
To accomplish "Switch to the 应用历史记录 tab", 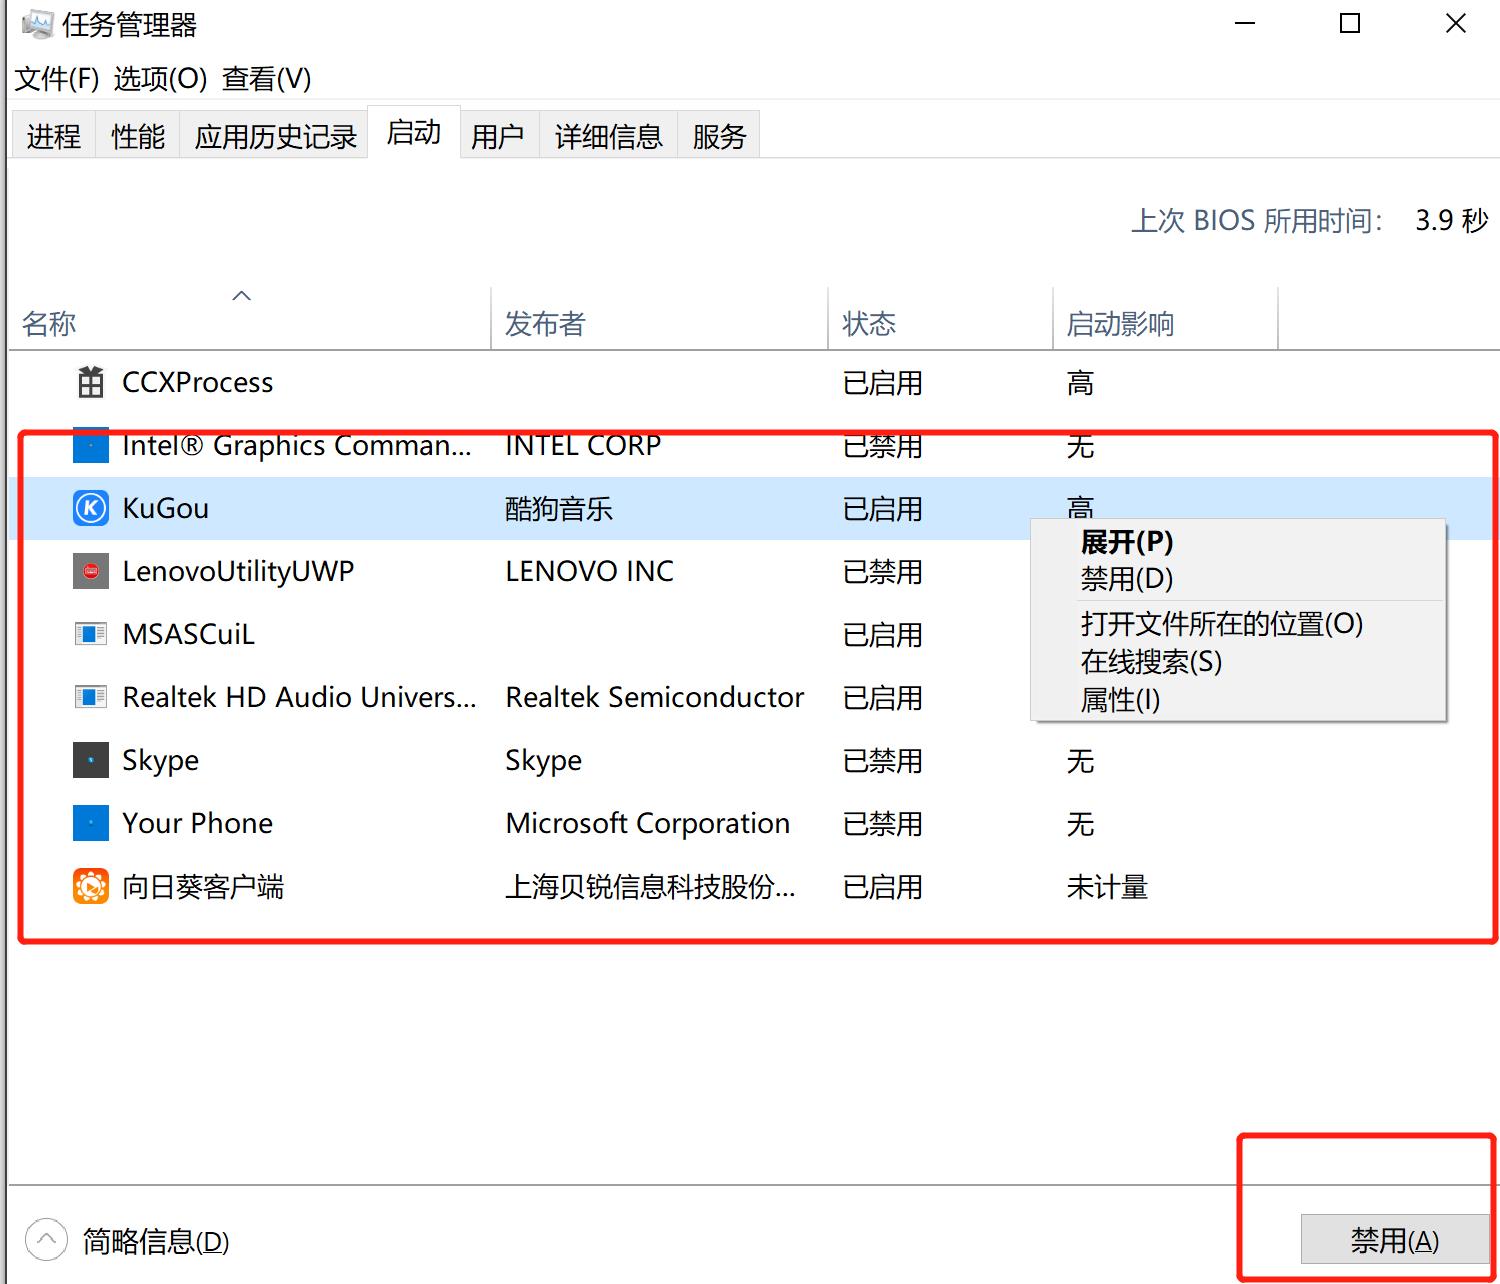I will [x=275, y=136].
